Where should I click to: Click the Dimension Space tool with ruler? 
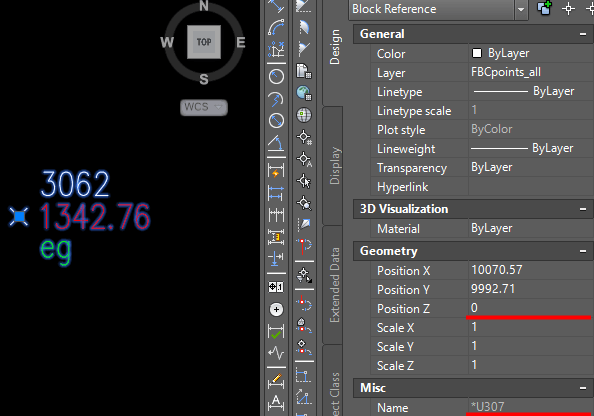click(276, 236)
